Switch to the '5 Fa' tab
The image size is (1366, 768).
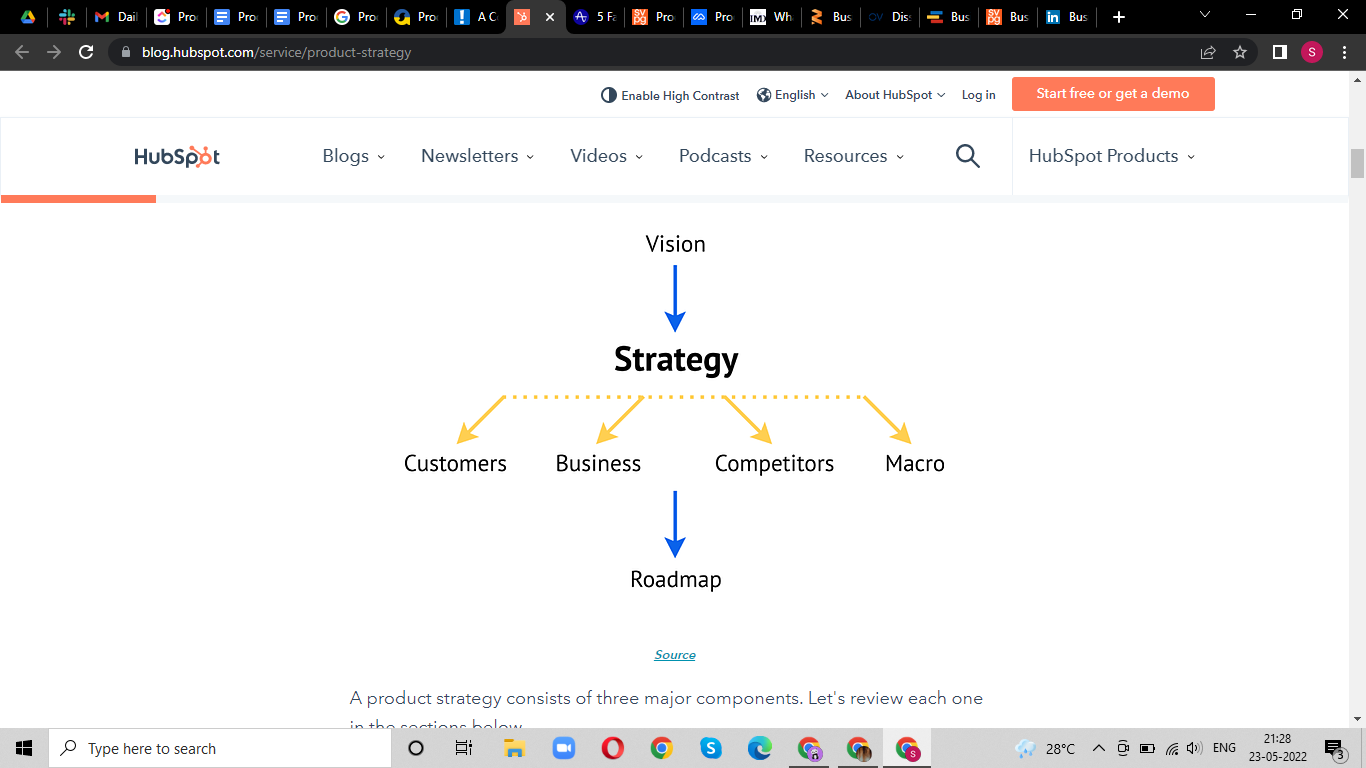[x=595, y=17]
